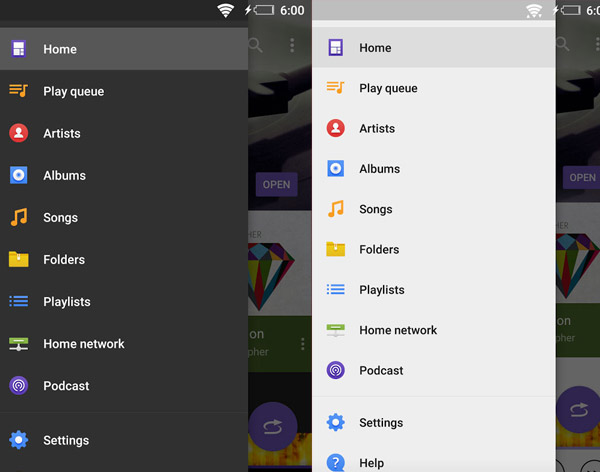Click Home network icon in the light drawer
Image resolution: width=600 pixels, height=472 pixels.
336,330
